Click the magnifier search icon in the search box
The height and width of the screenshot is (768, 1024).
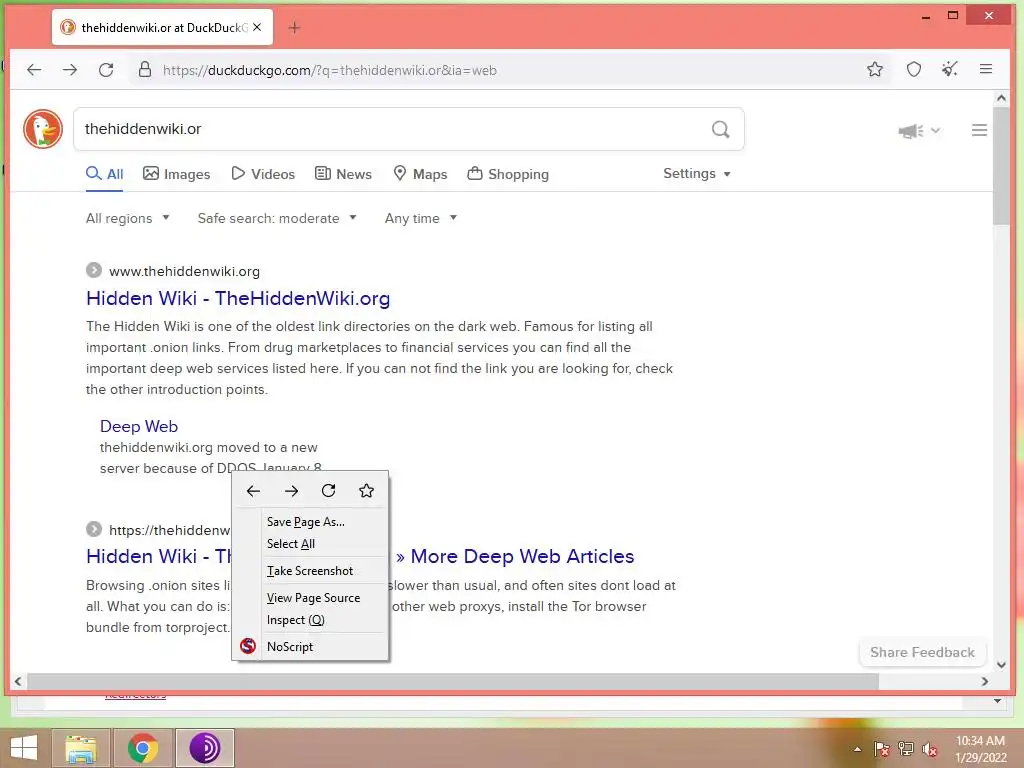(720, 129)
